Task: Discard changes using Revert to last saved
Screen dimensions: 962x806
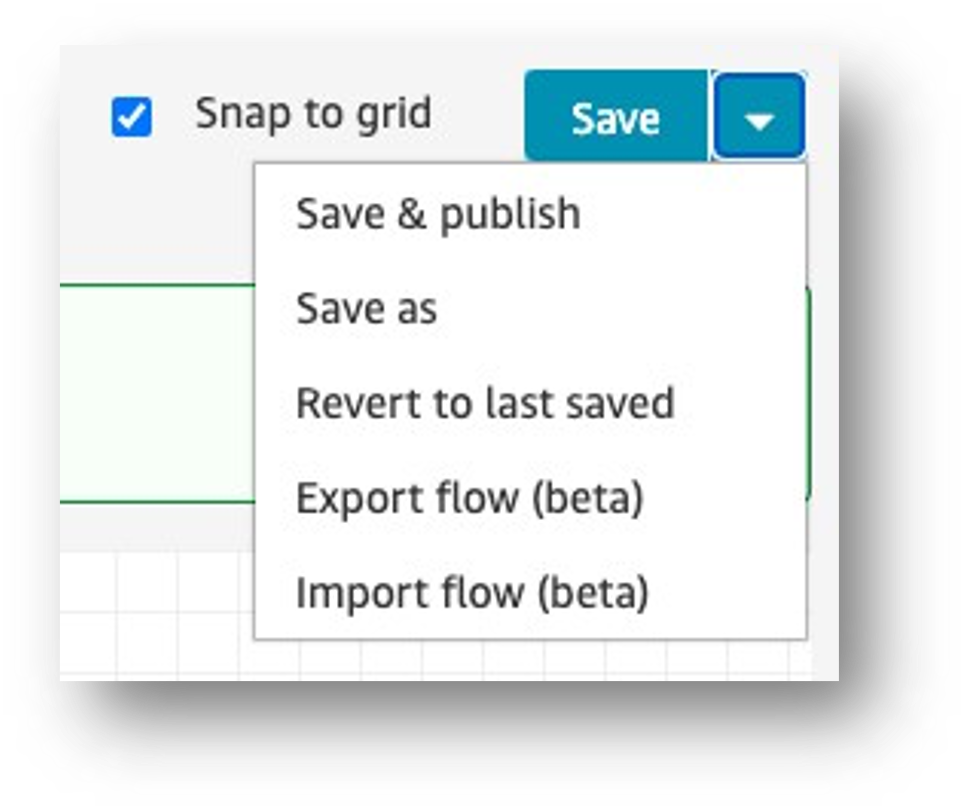Action: (485, 403)
